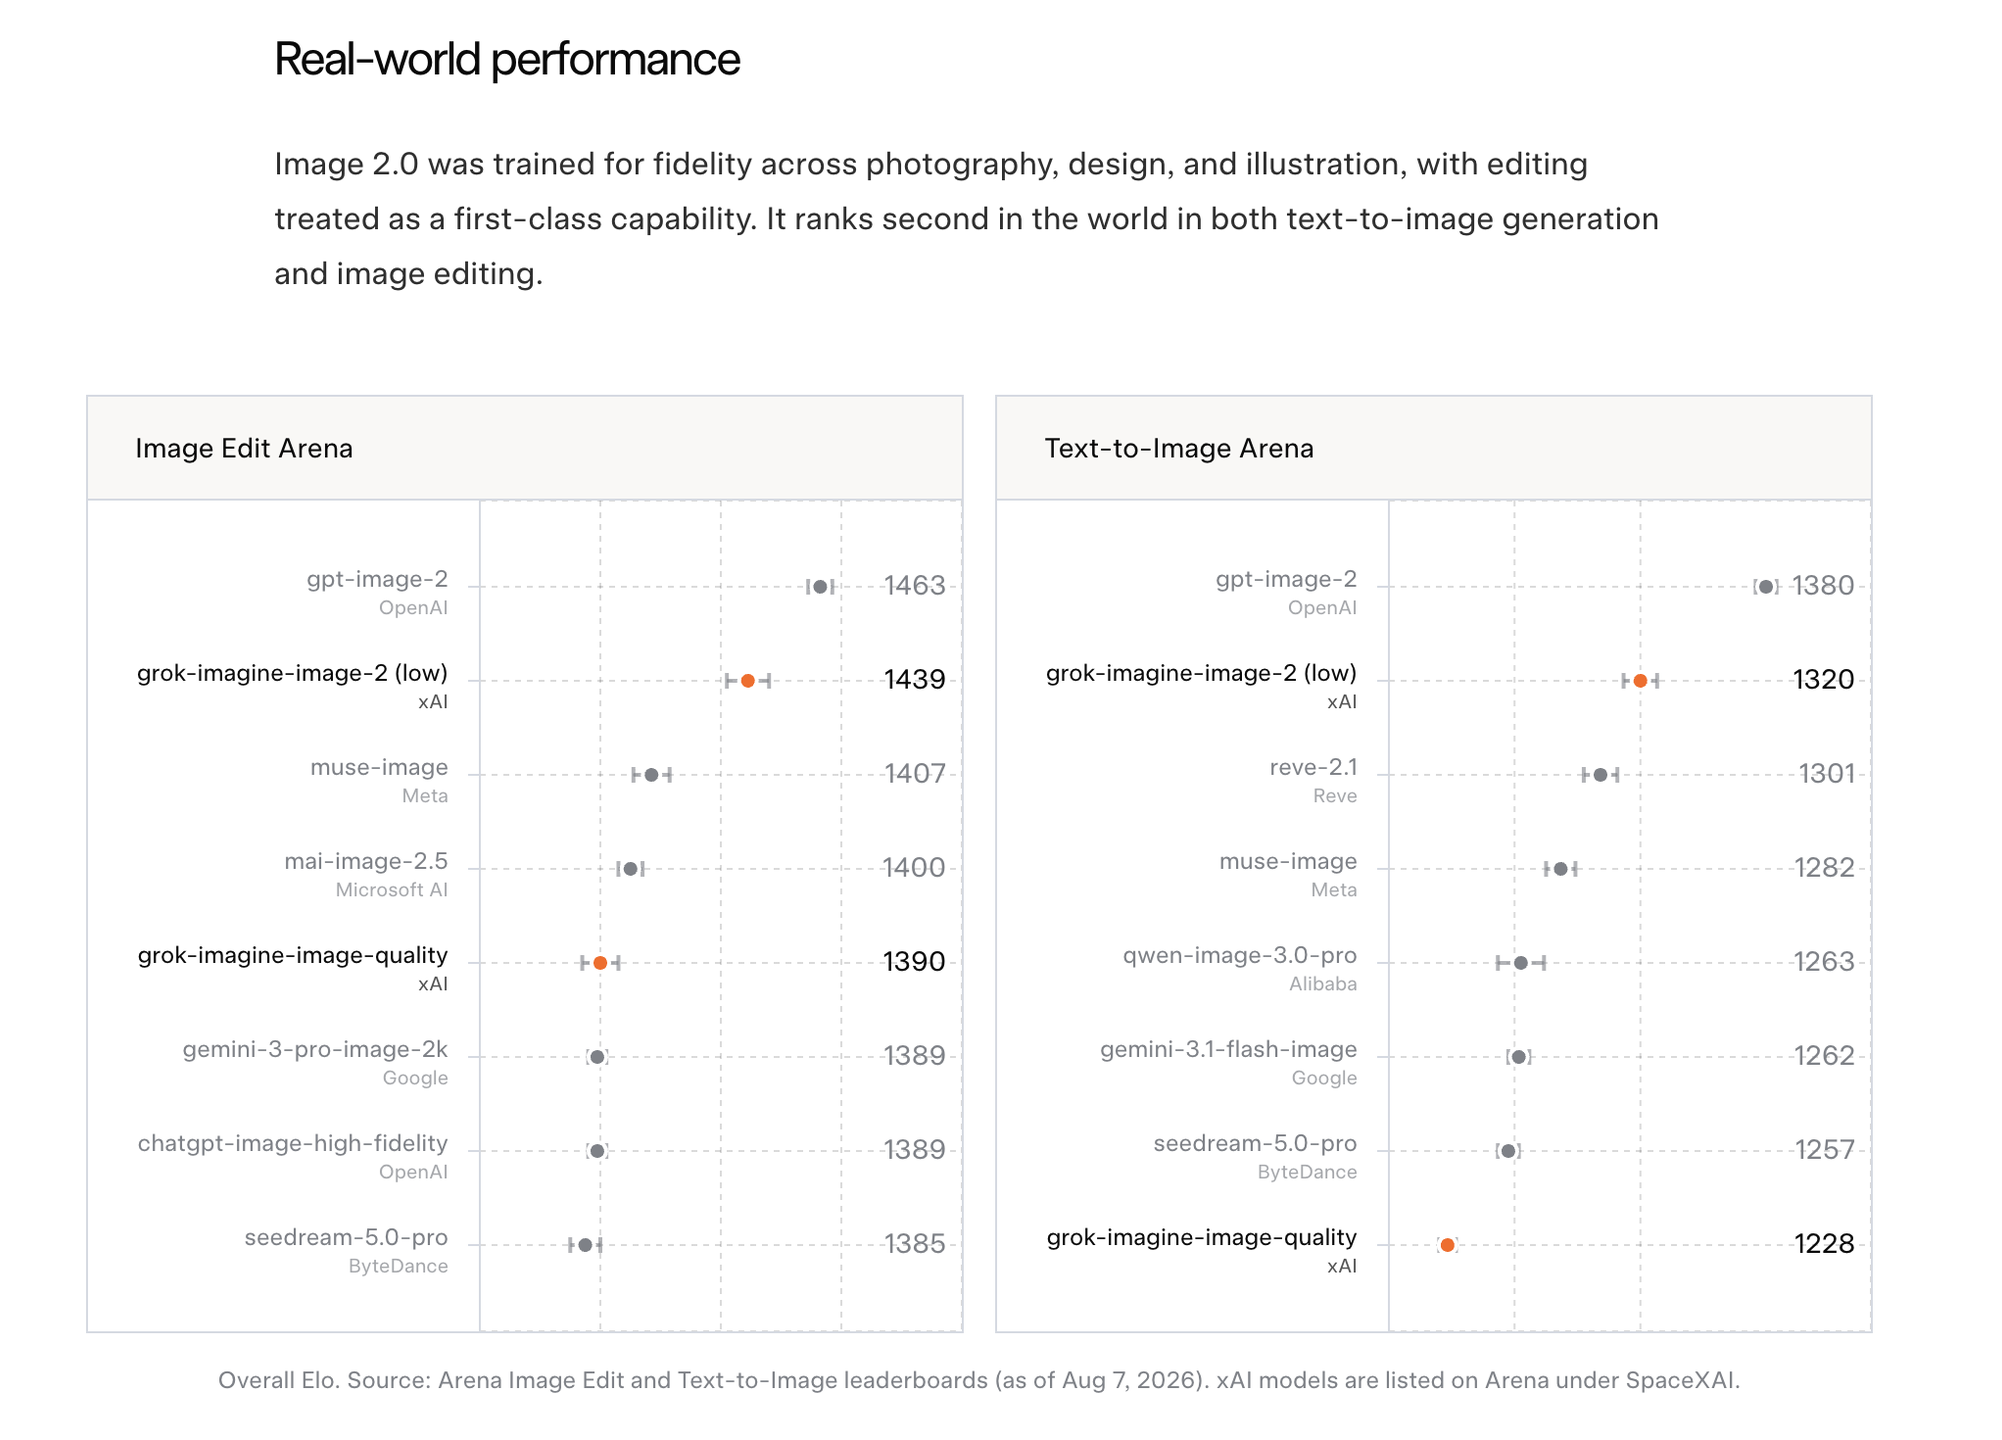Click the Real-world performance heading
Viewport: 2002px width, 1440px height.
tap(507, 60)
